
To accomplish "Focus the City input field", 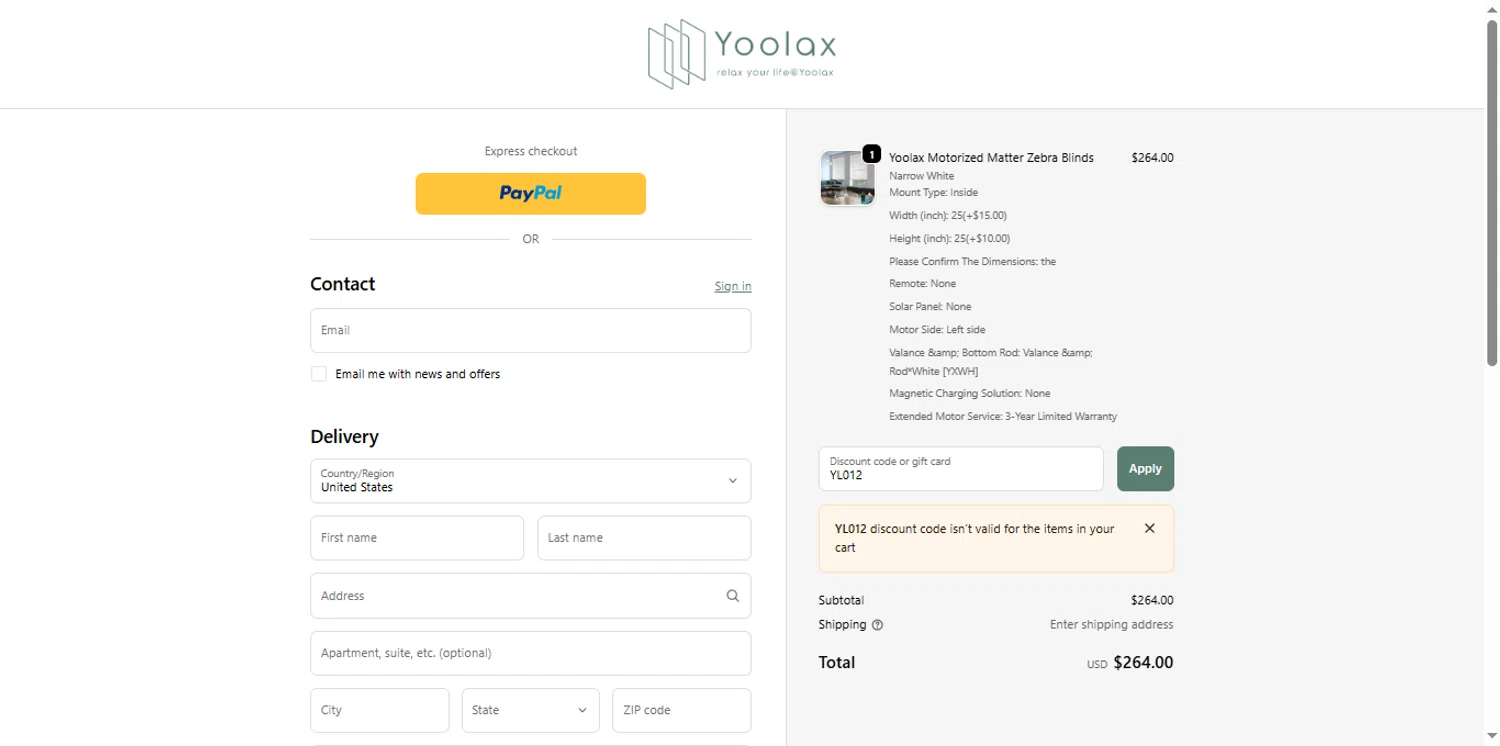I will 380,710.
